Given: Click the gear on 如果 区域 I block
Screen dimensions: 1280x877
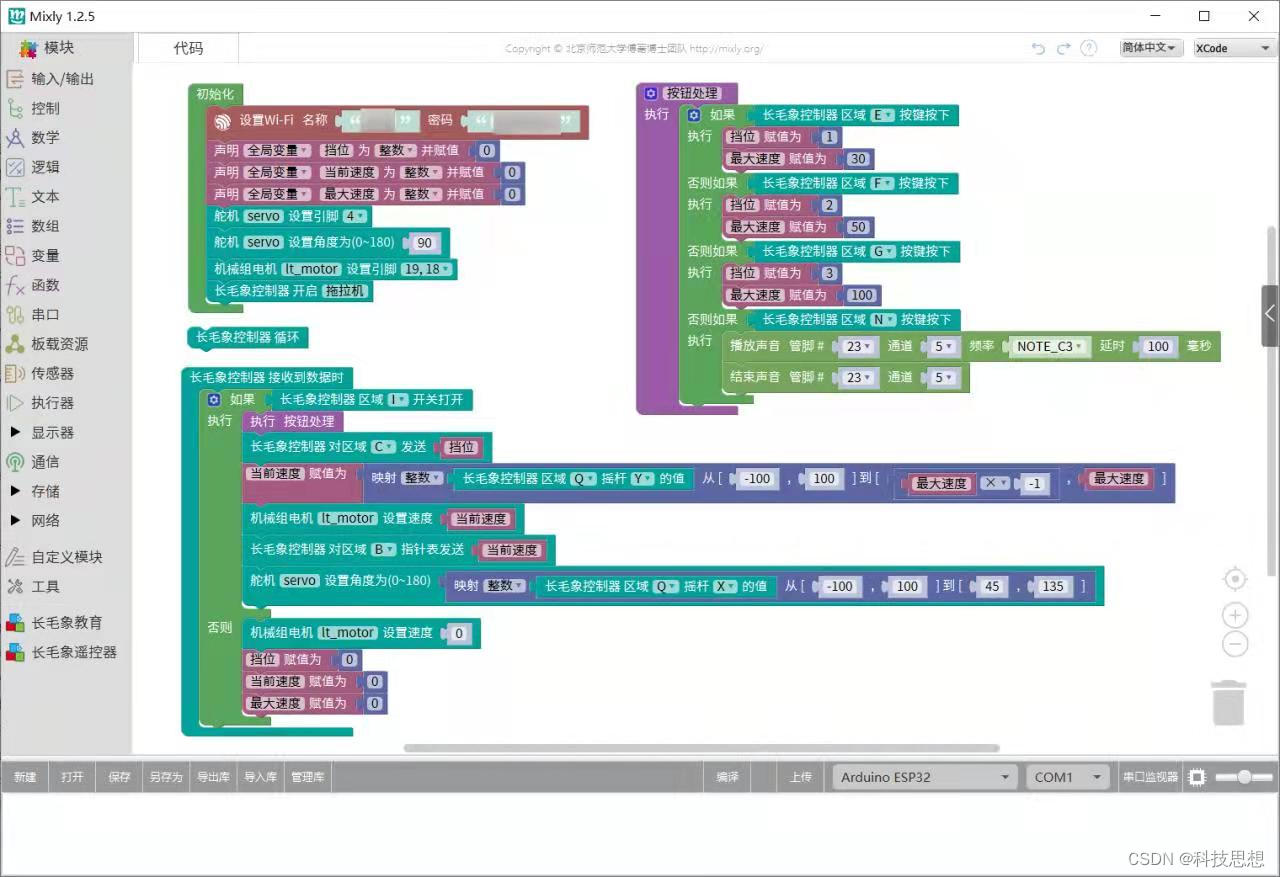Looking at the screenshot, I should click(213, 400).
